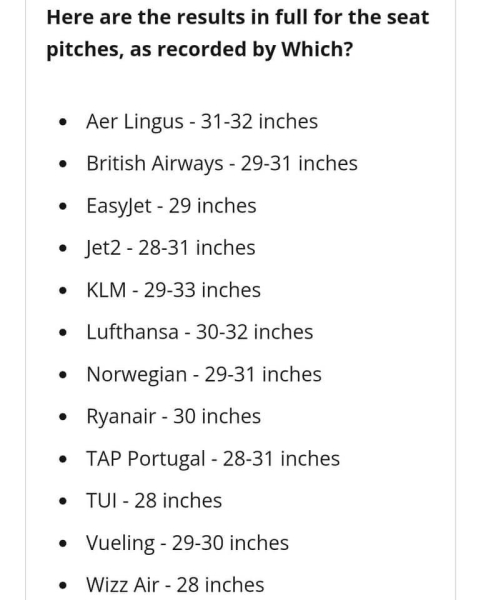
Task: Click the Jet2 28-31 inches entry
Action: tap(170, 248)
